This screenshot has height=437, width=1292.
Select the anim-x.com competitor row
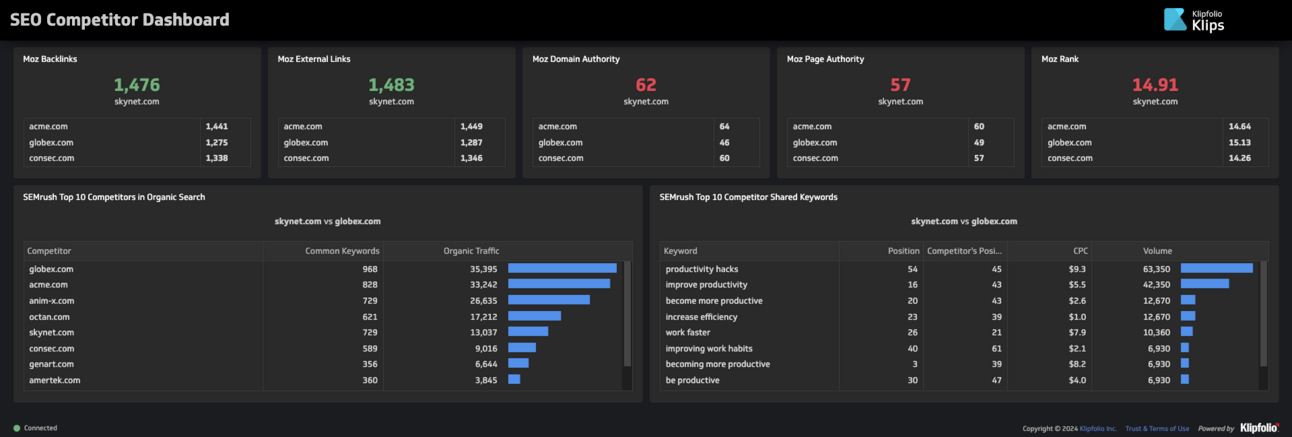coord(324,300)
